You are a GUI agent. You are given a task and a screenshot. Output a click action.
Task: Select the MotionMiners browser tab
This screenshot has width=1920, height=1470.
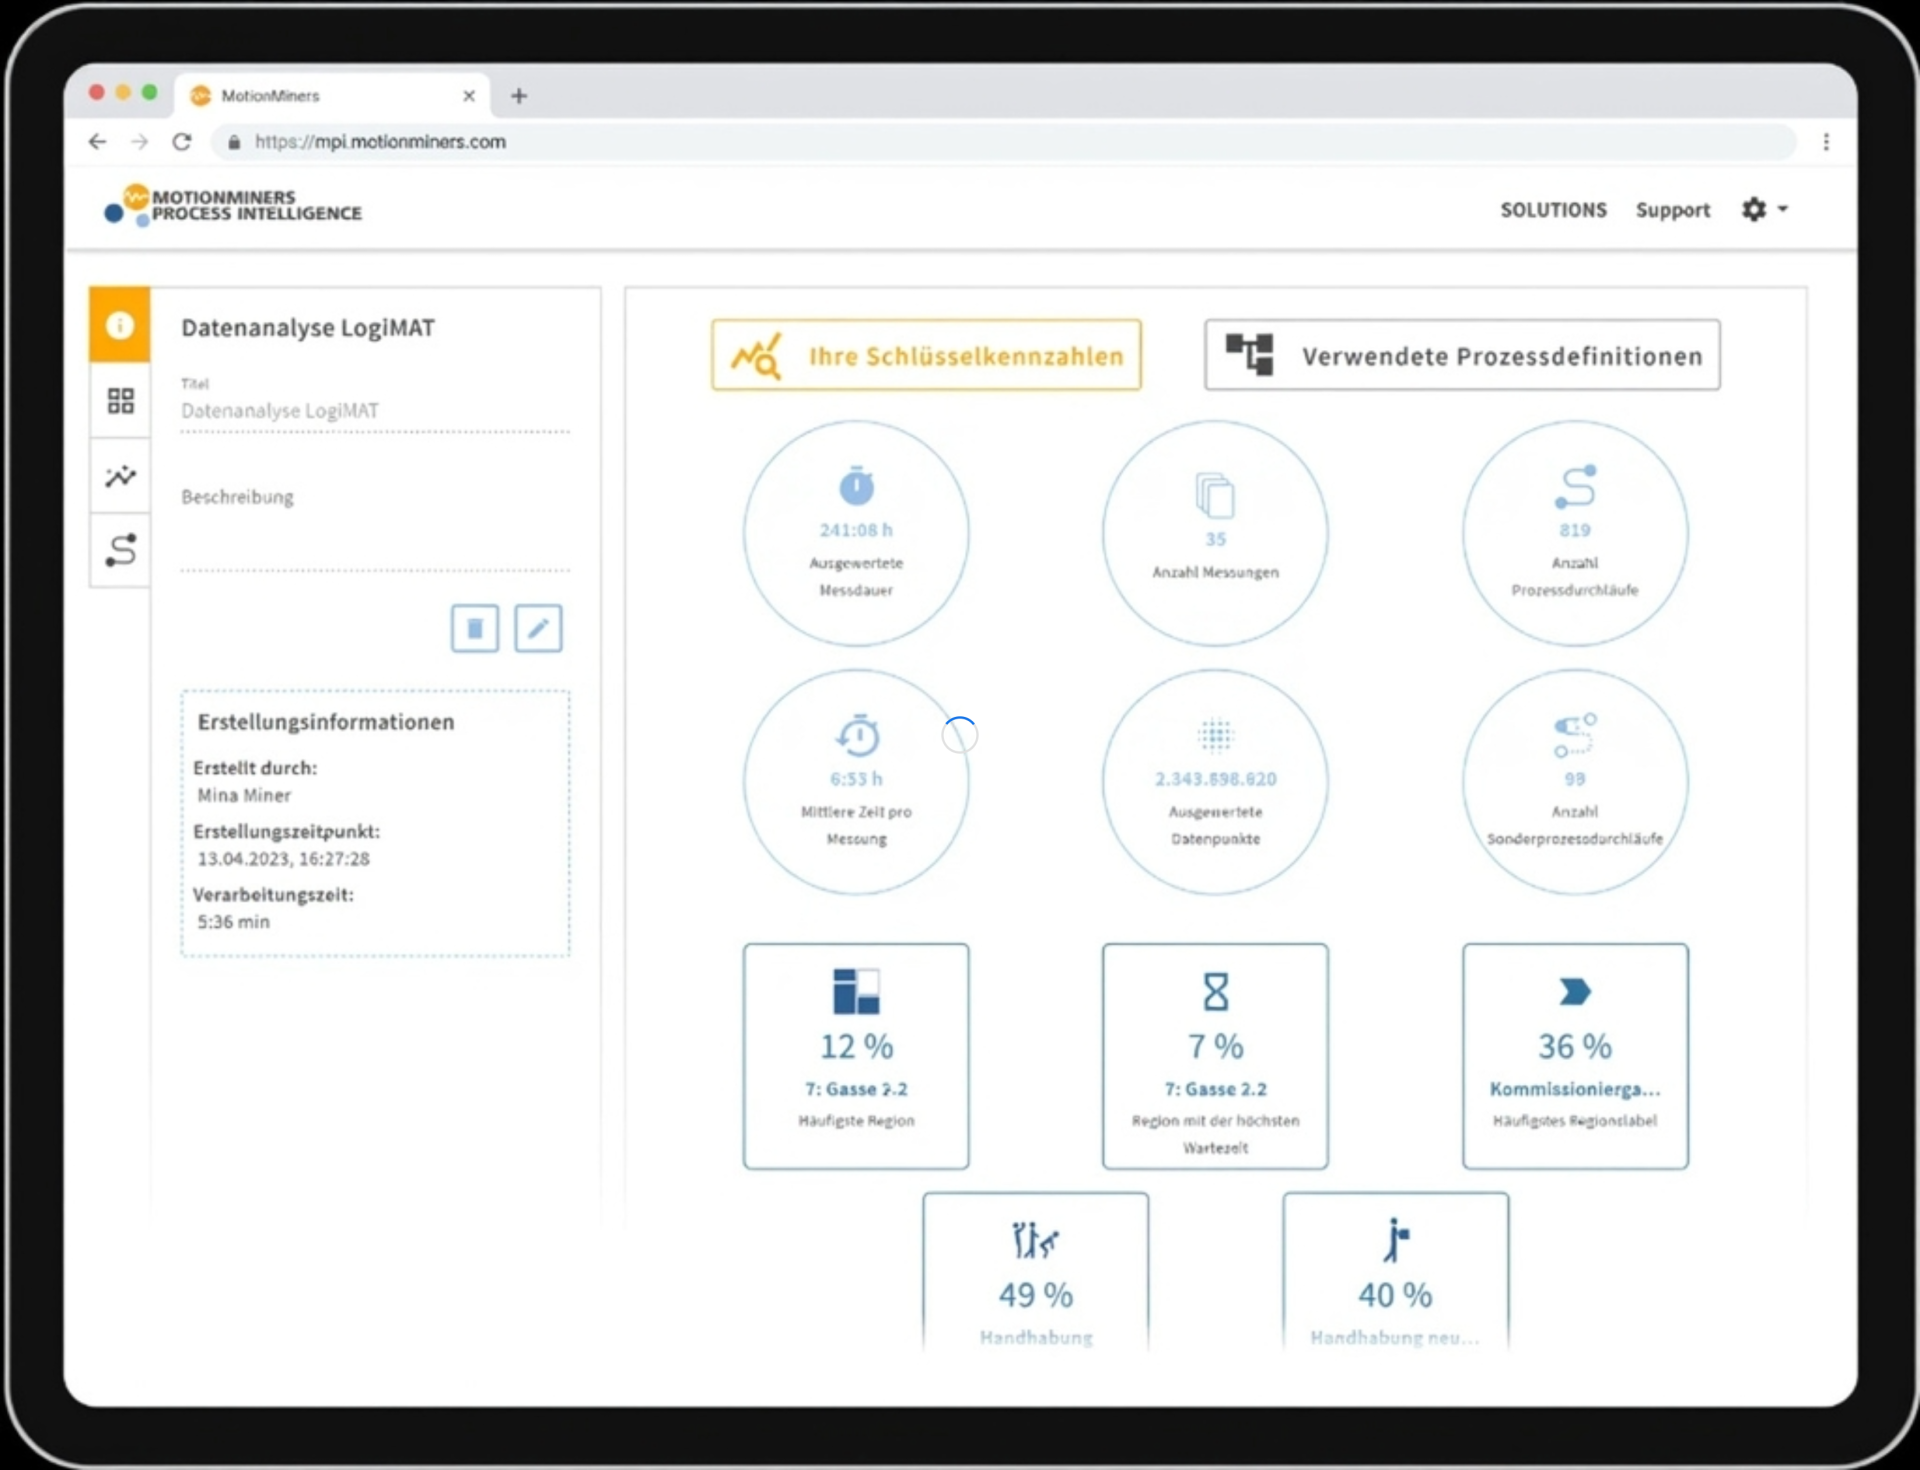331,96
